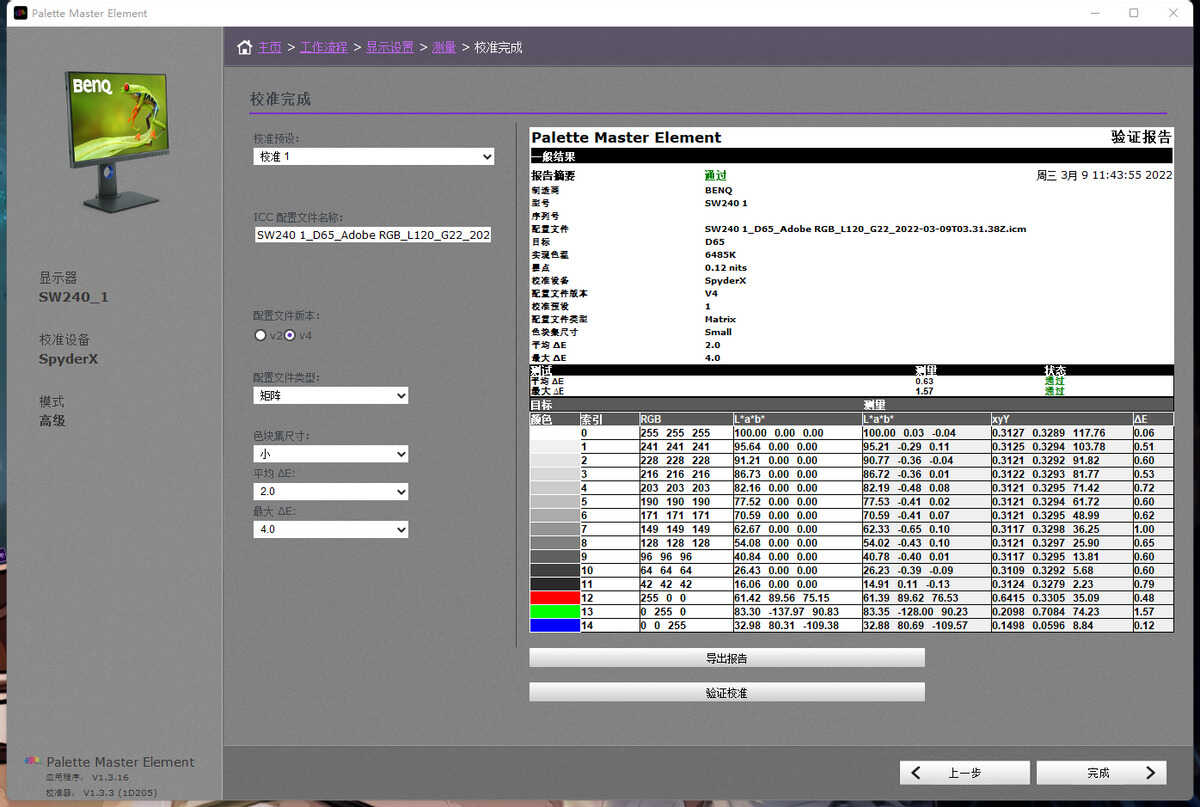Click the 1.57 maximum ΔE measurement in the test section
The width and height of the screenshot is (1200, 807).
coord(924,391)
